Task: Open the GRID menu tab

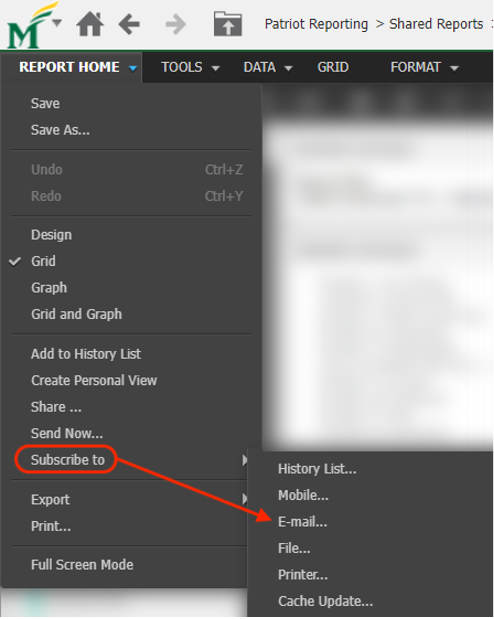Action: (x=333, y=68)
